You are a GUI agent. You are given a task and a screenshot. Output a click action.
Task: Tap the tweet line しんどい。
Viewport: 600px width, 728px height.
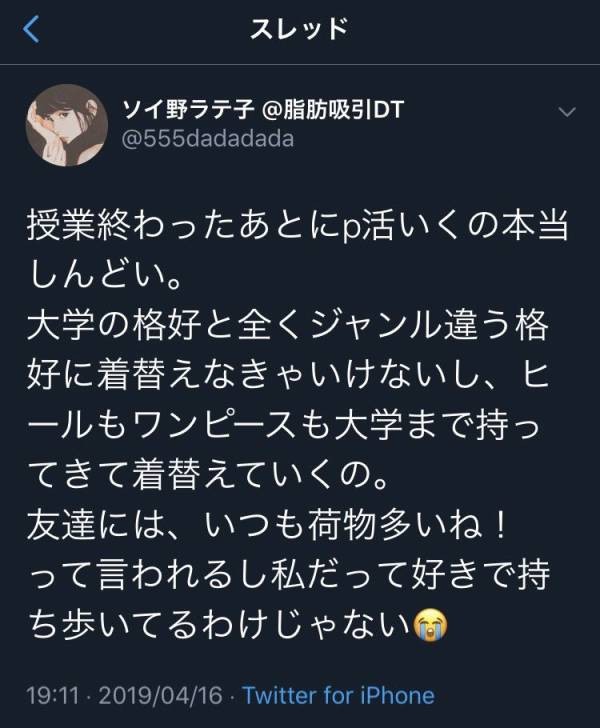point(105,276)
